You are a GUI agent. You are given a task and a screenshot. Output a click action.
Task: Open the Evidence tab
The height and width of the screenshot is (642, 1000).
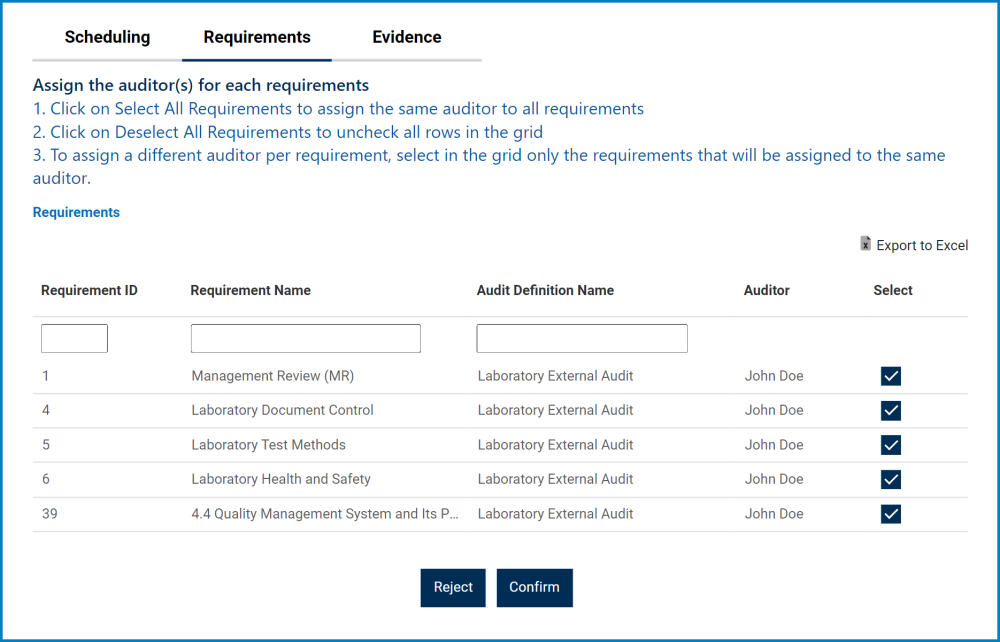(406, 37)
